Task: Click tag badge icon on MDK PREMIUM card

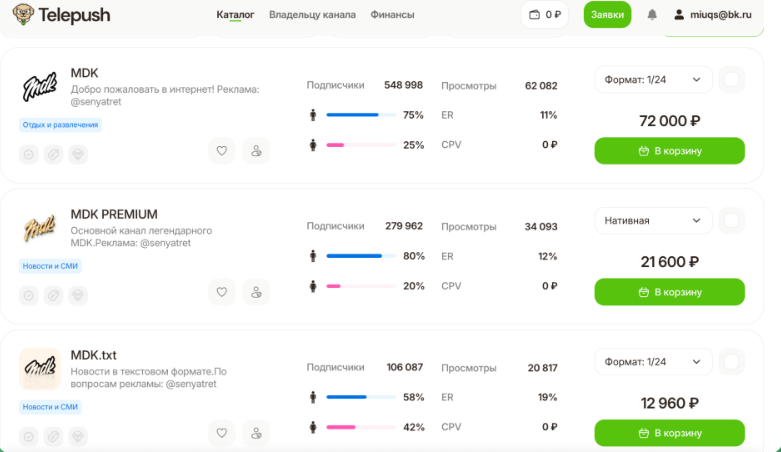Action: click(x=53, y=296)
